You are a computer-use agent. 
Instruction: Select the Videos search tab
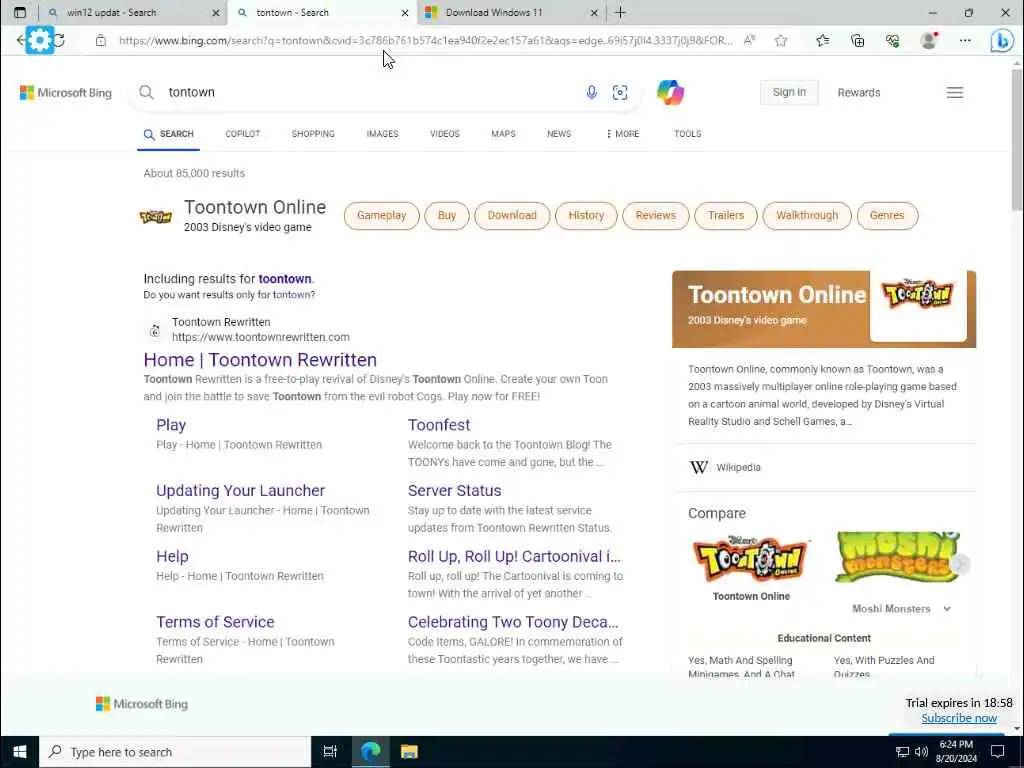[445, 134]
